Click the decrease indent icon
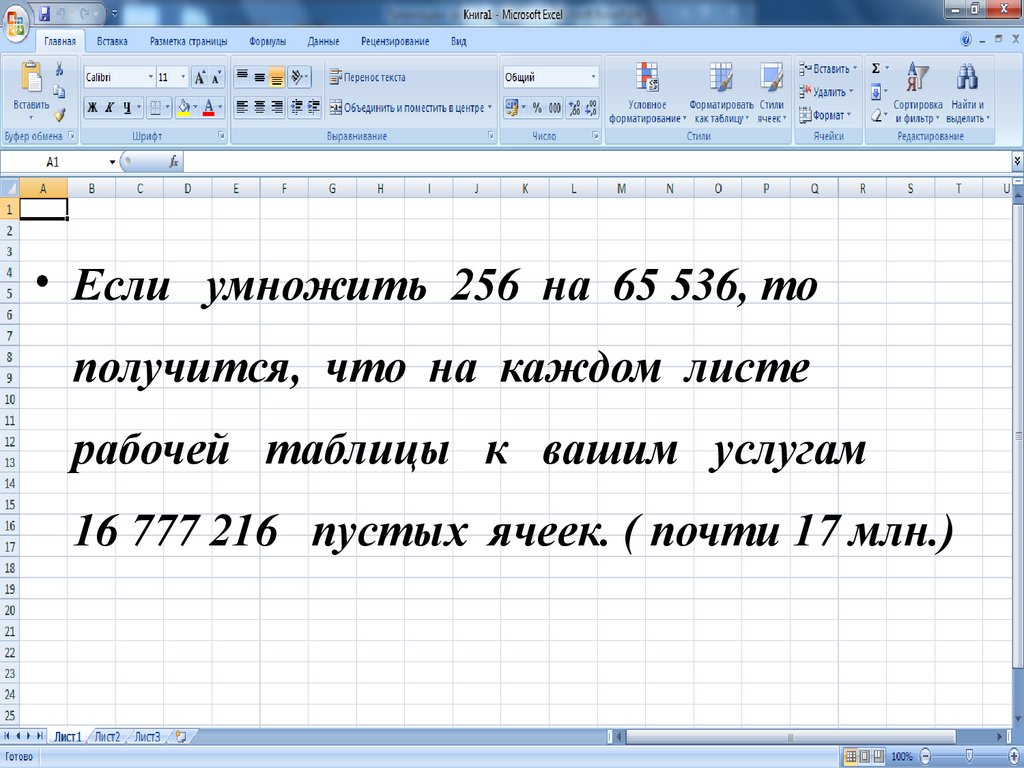 coord(296,107)
